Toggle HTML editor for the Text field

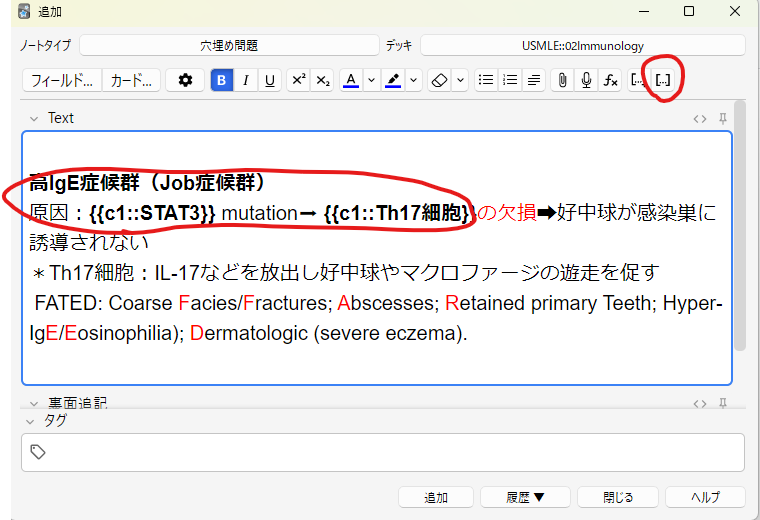click(699, 119)
